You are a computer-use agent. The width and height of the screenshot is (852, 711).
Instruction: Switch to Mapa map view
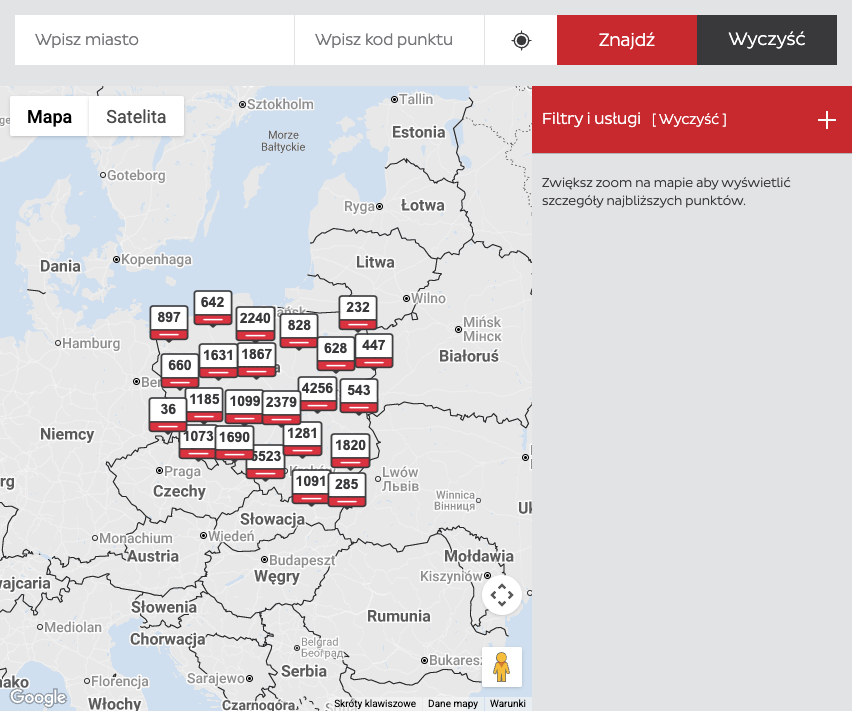coord(49,117)
